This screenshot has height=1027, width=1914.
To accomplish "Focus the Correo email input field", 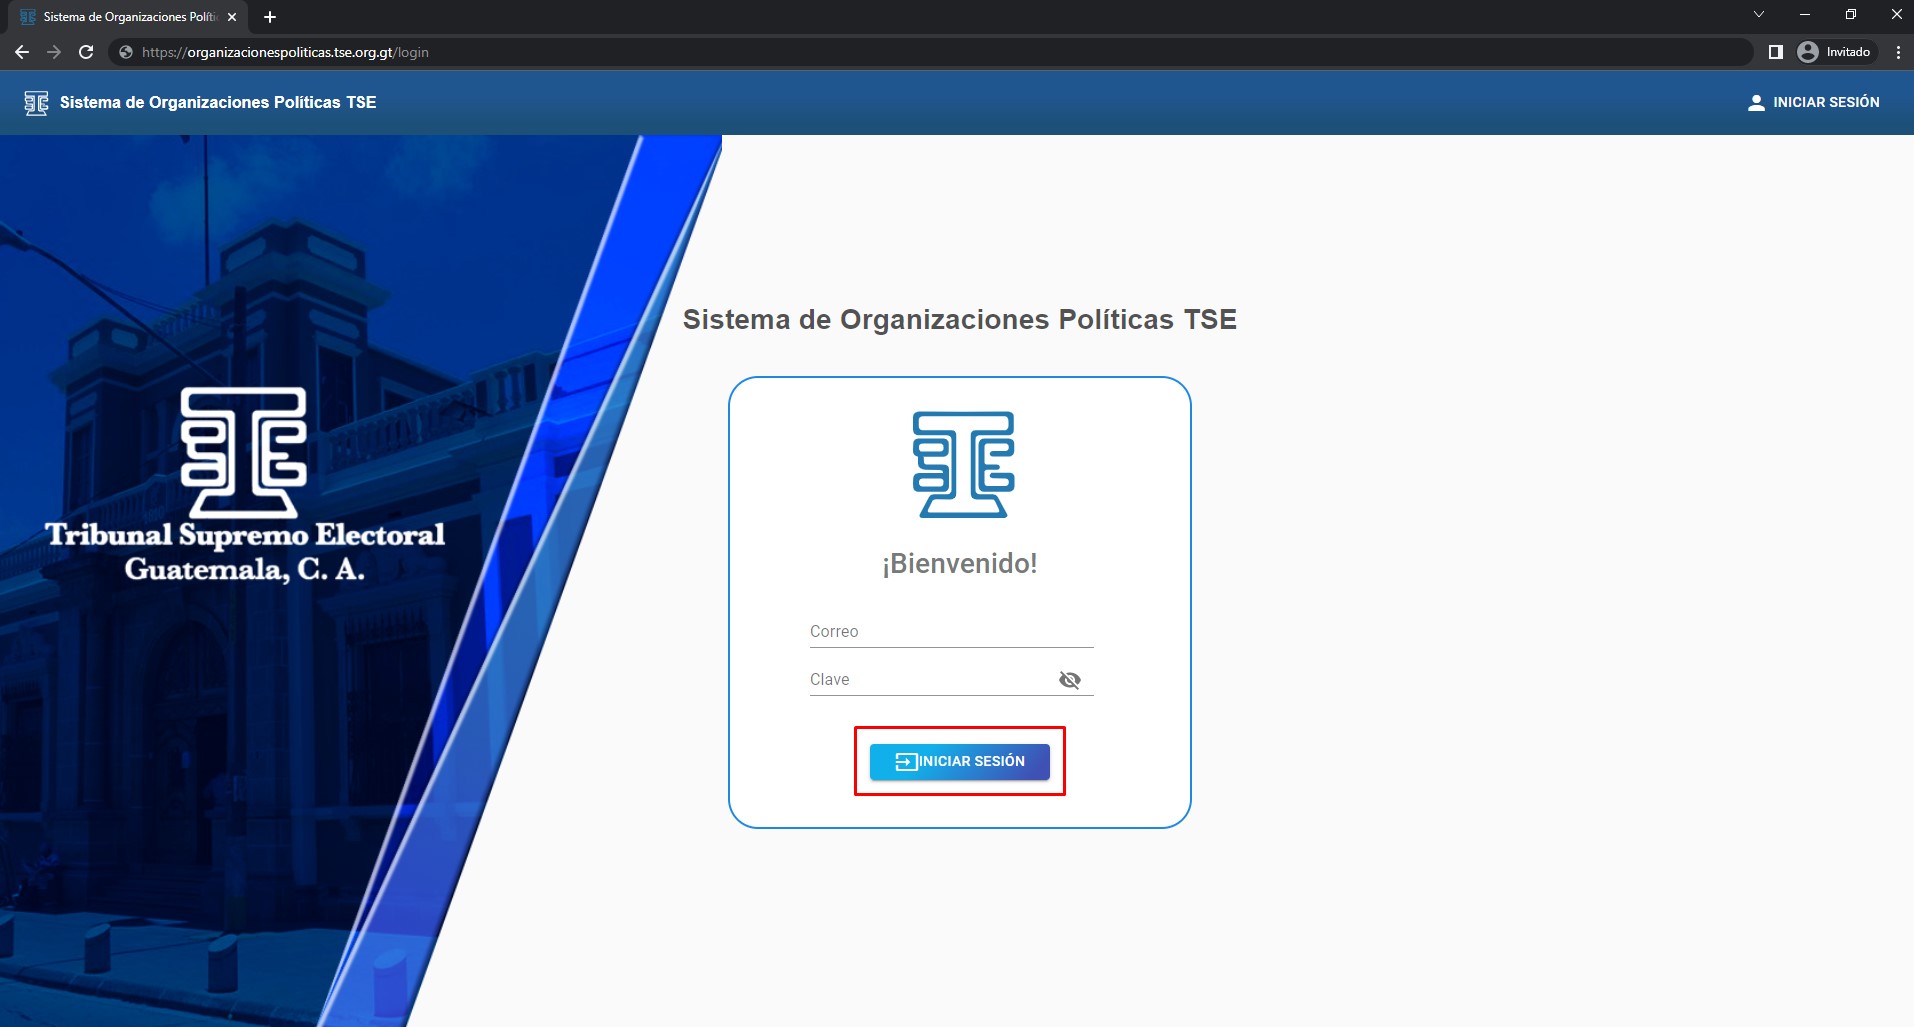I will (950, 632).
